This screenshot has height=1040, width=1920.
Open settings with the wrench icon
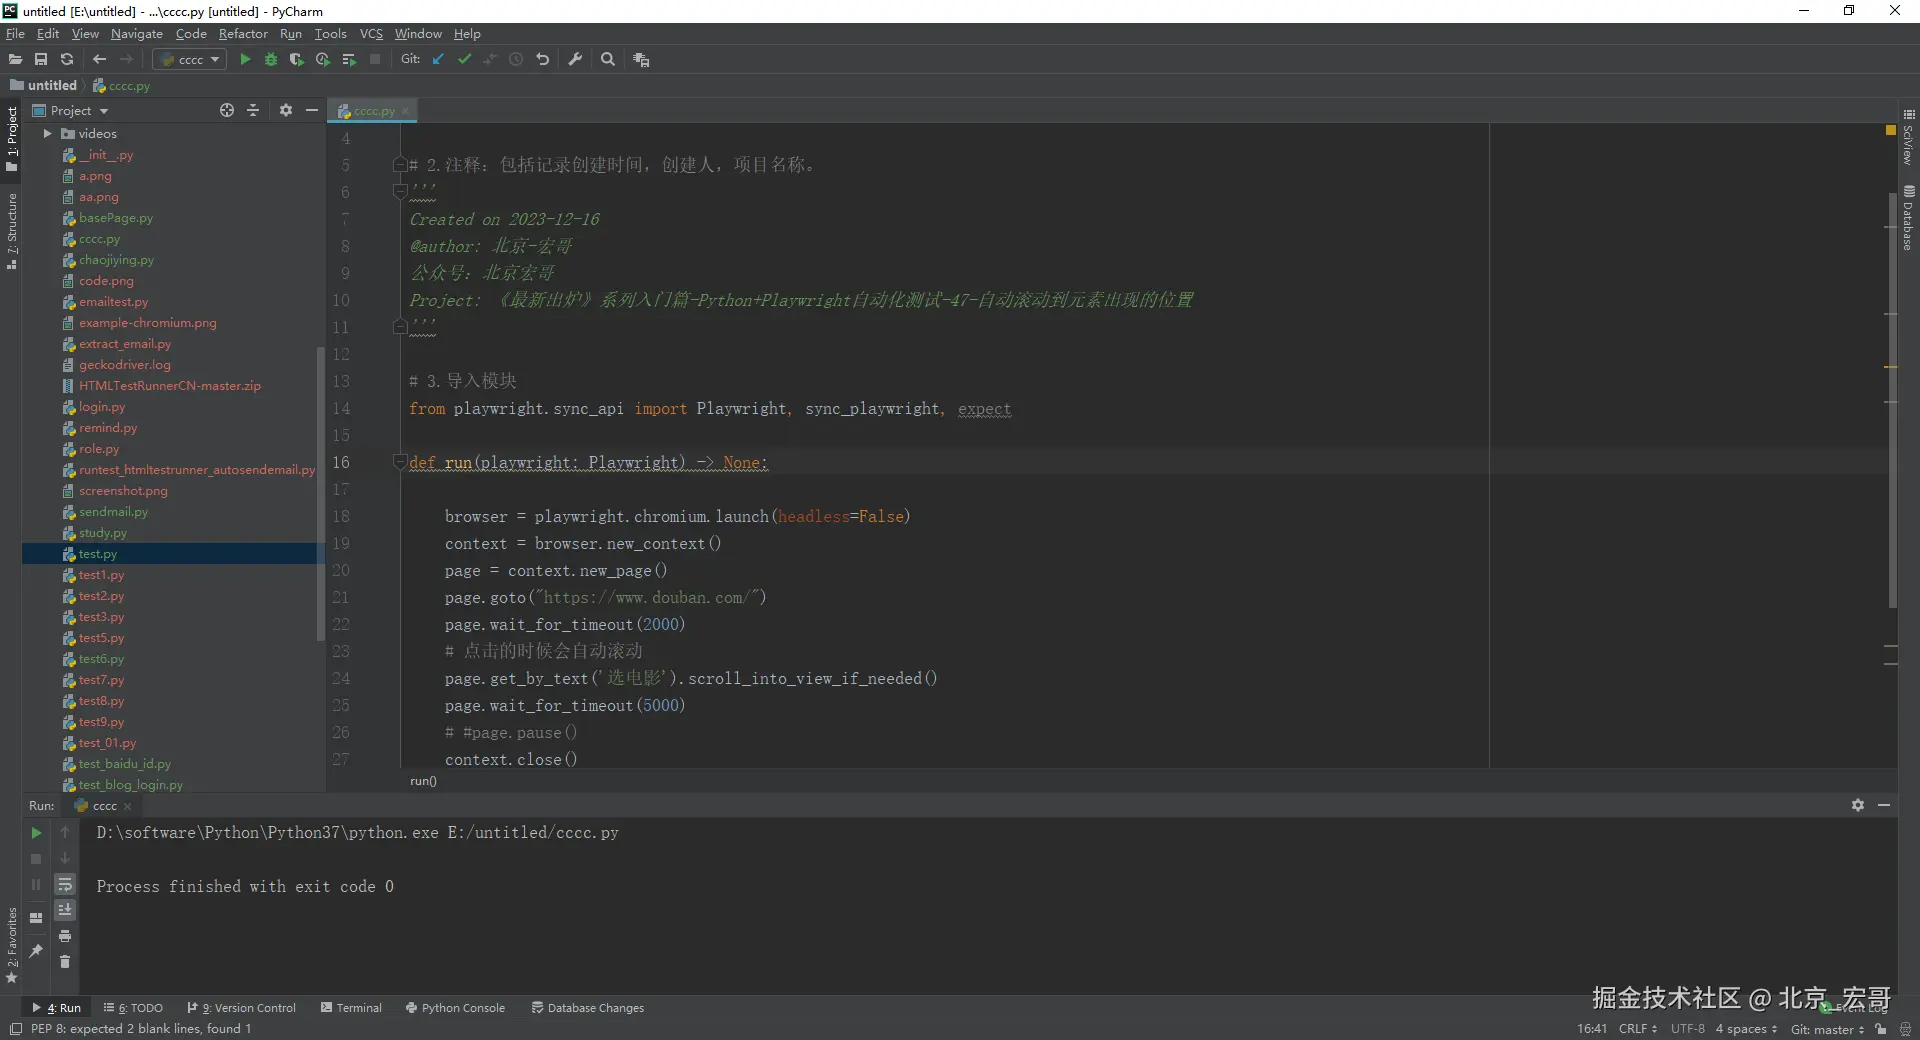click(575, 60)
